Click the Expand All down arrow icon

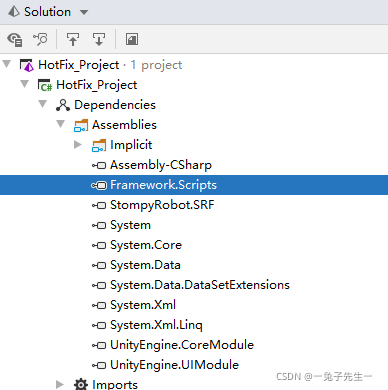coord(99,39)
